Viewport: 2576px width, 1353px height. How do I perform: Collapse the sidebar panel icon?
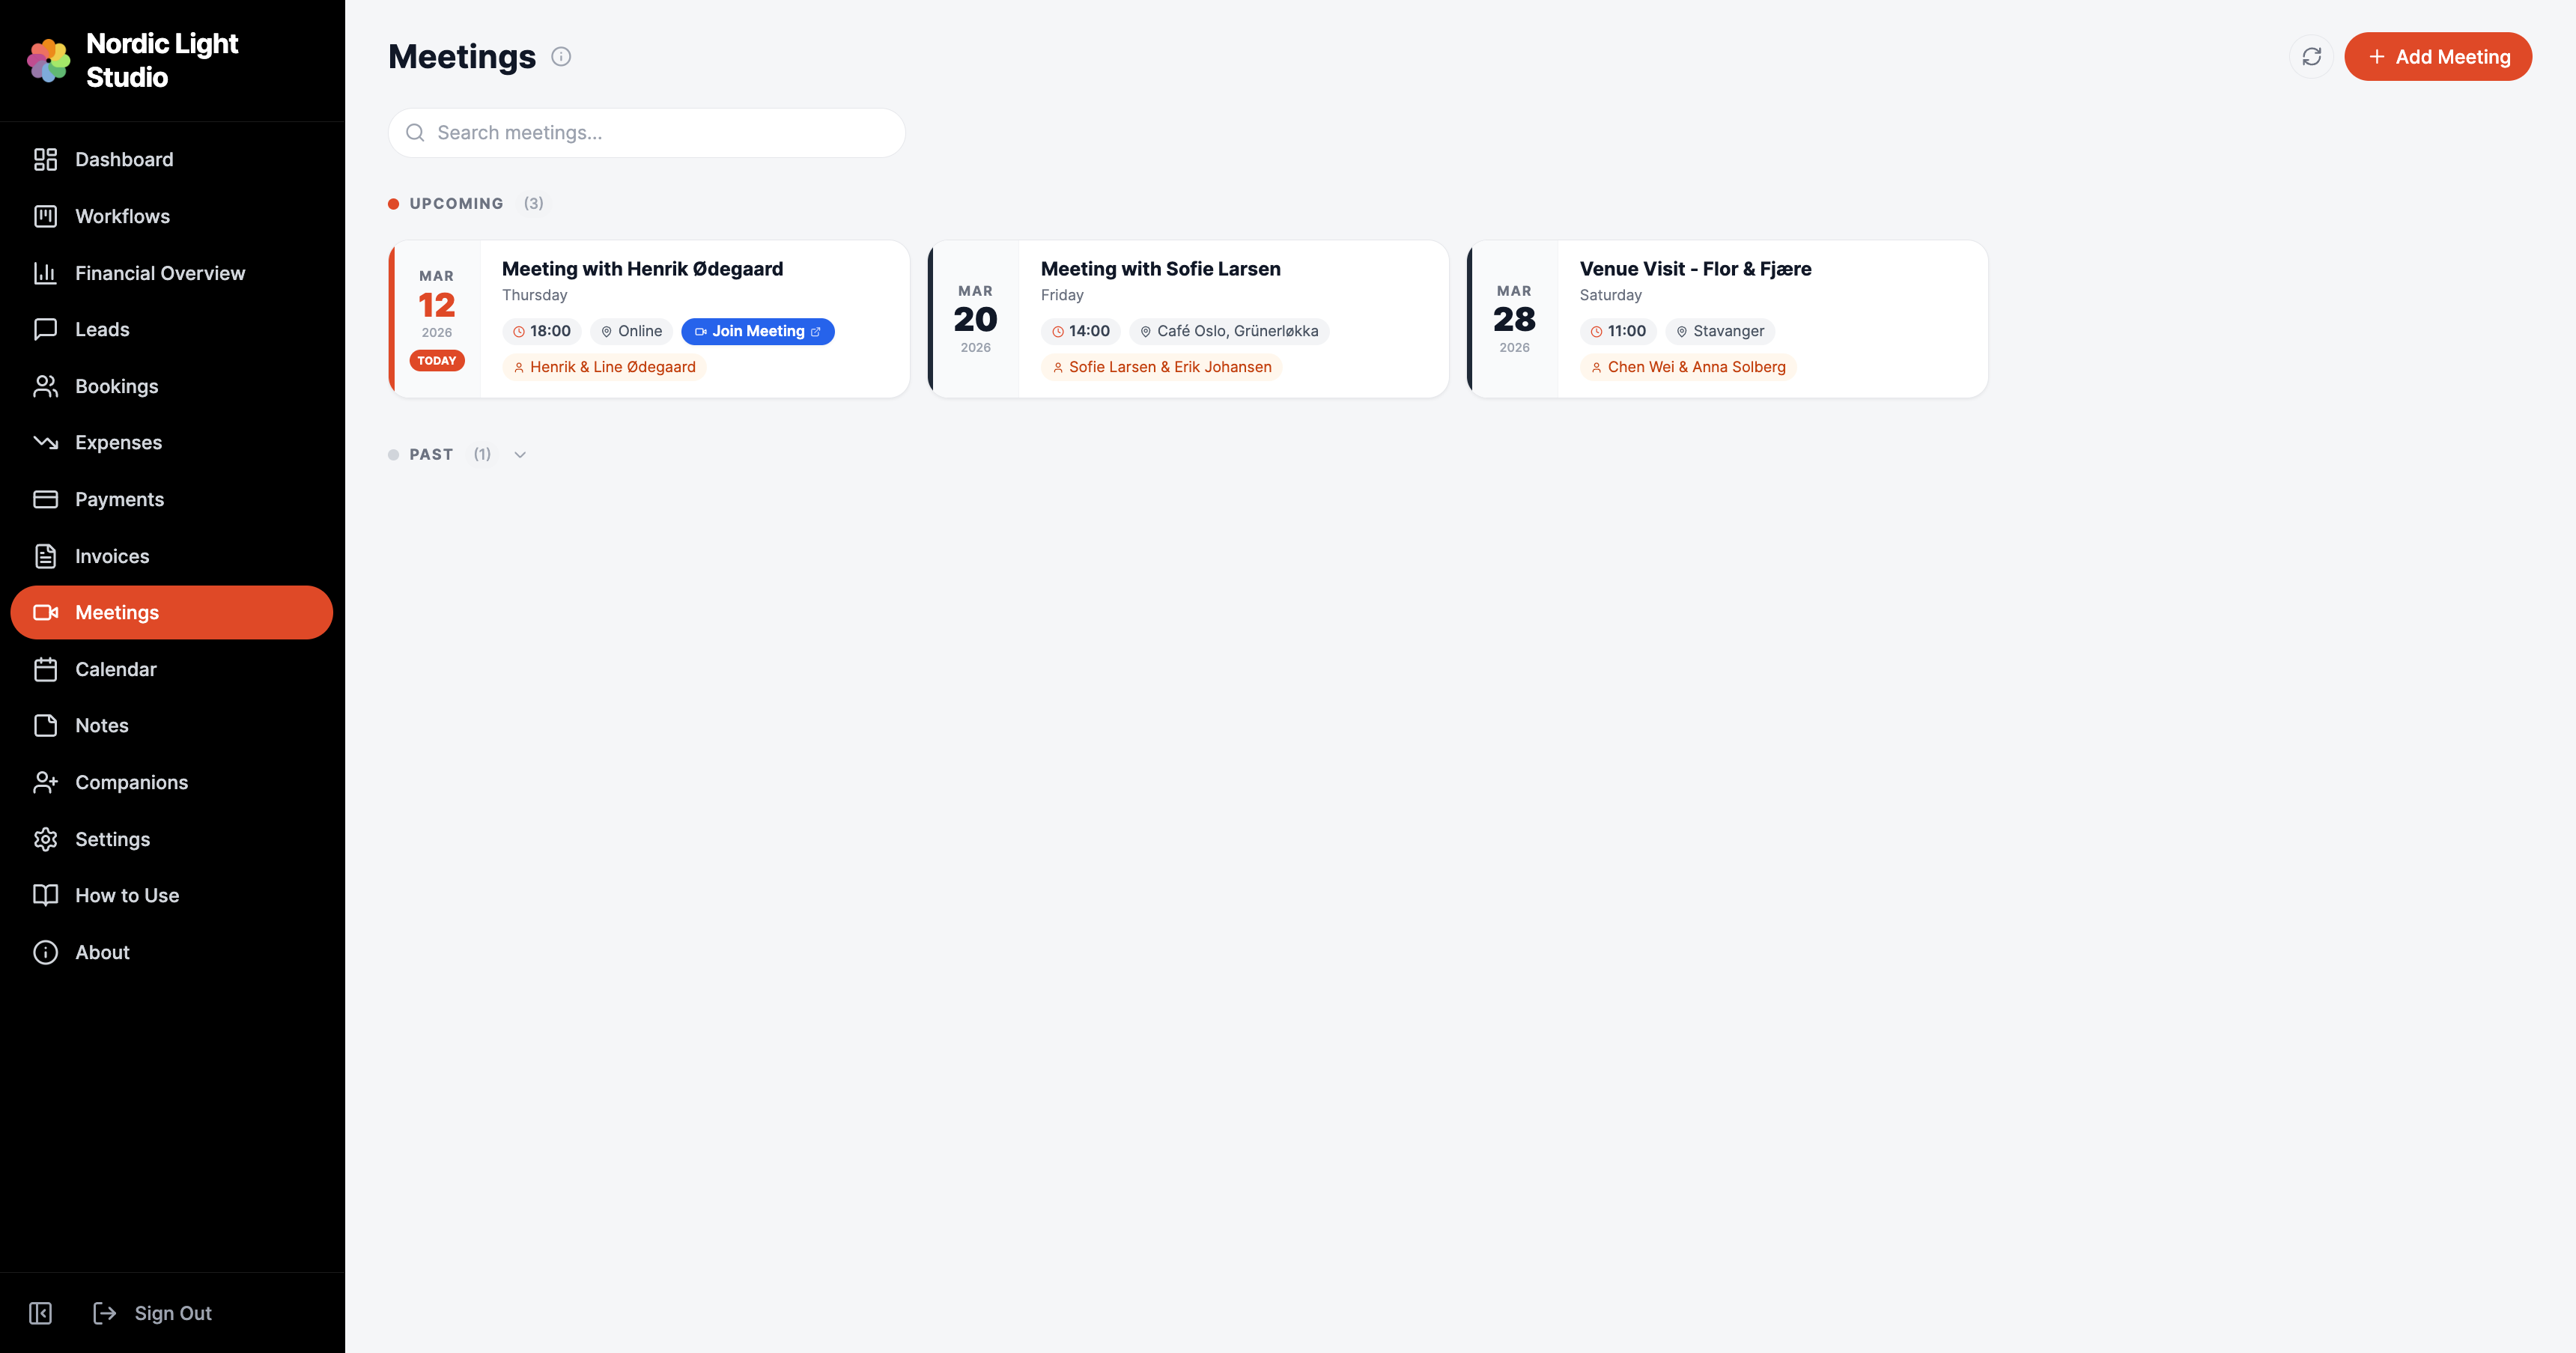(41, 1313)
